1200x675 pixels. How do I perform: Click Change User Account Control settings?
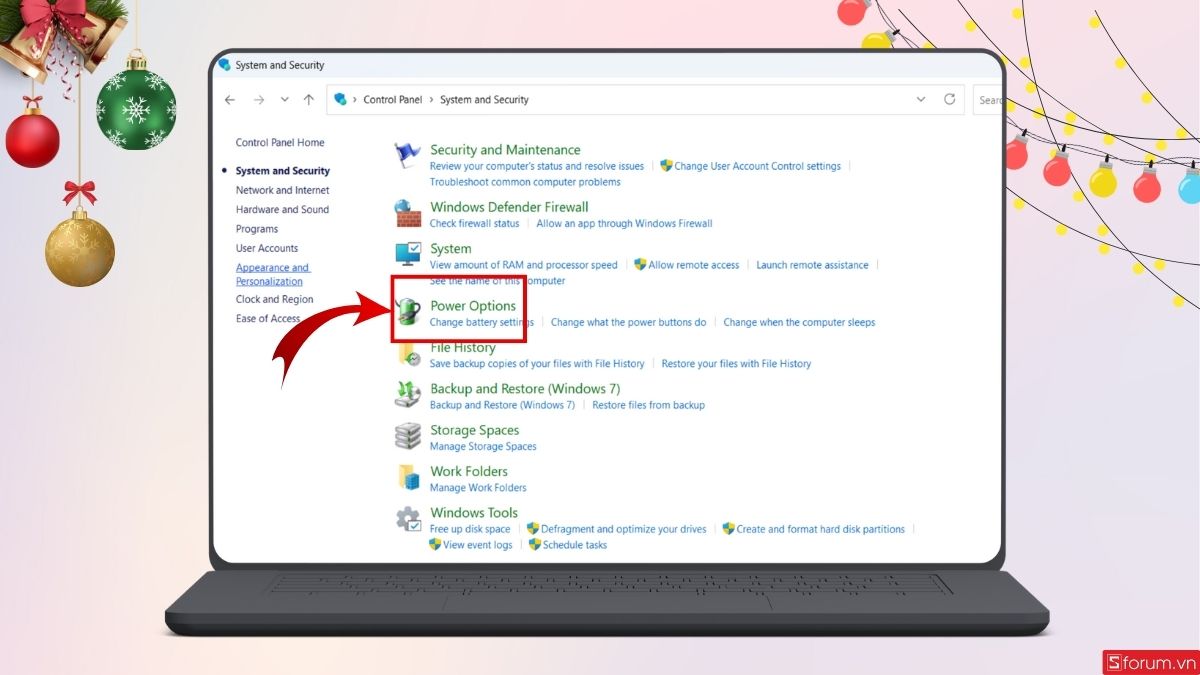(x=757, y=166)
